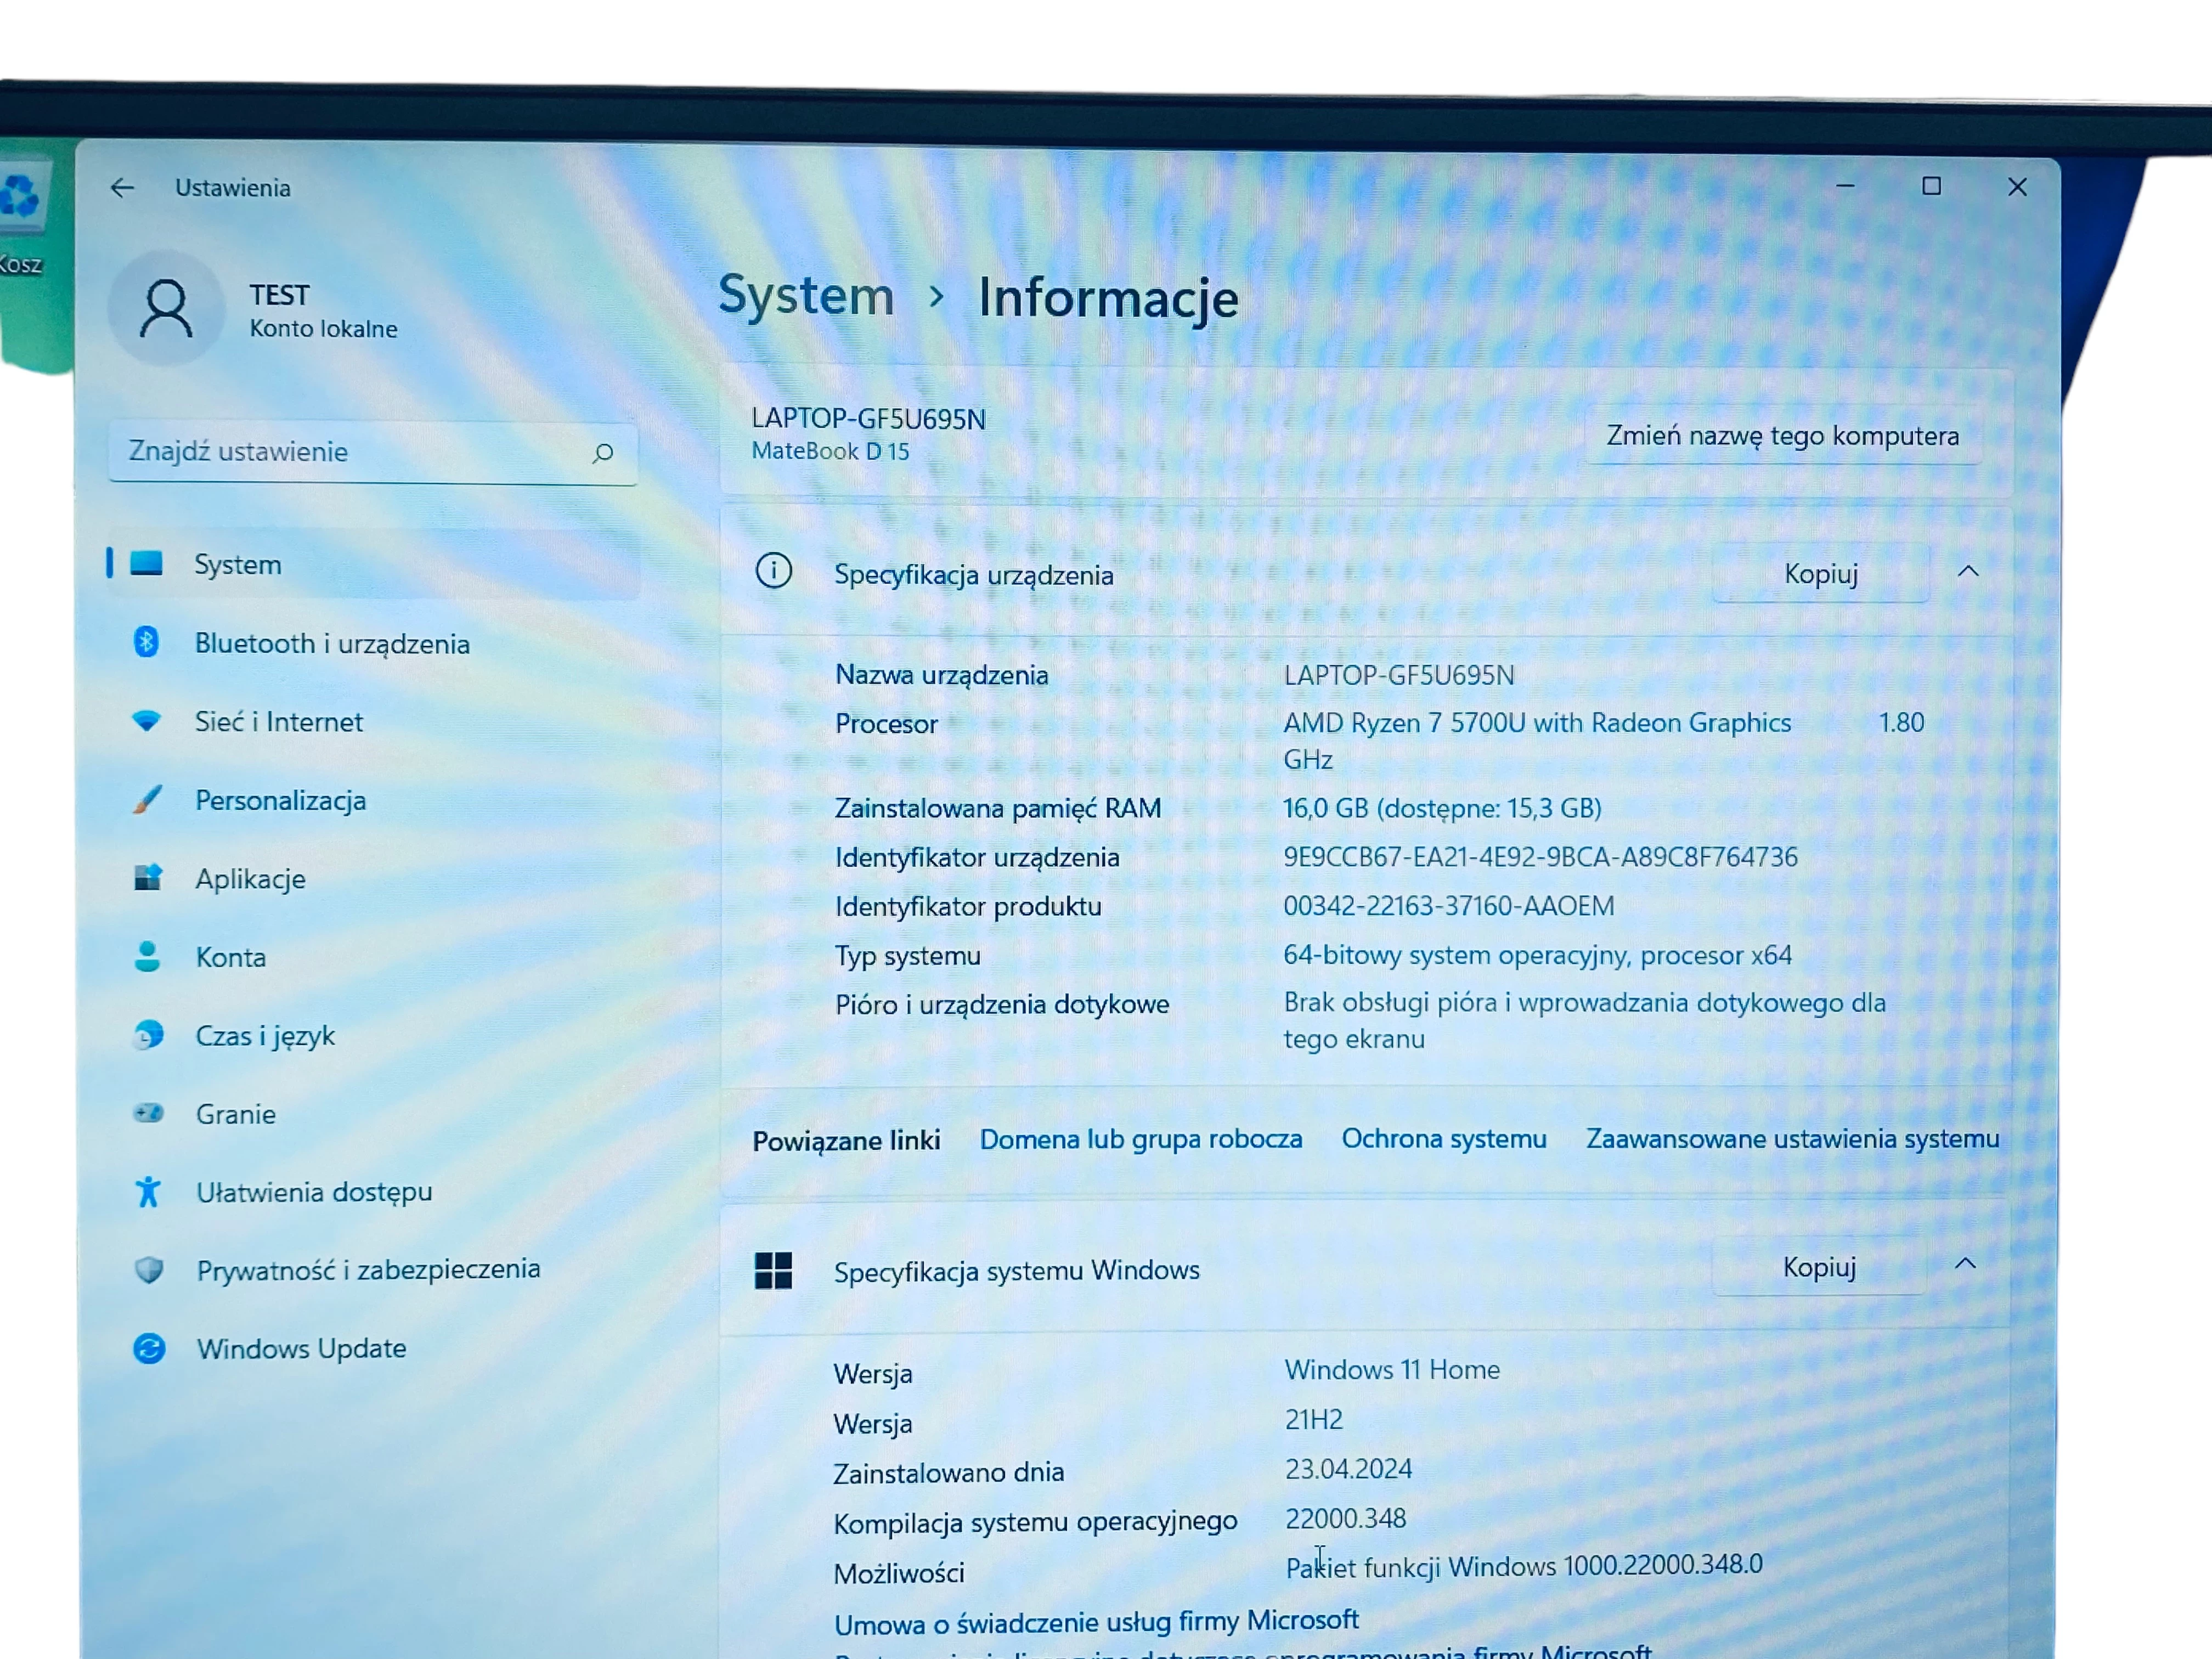Open Umowa o świadczenie usług firmy Microsoft
The height and width of the screenshot is (1659, 2212).
point(1096,1621)
